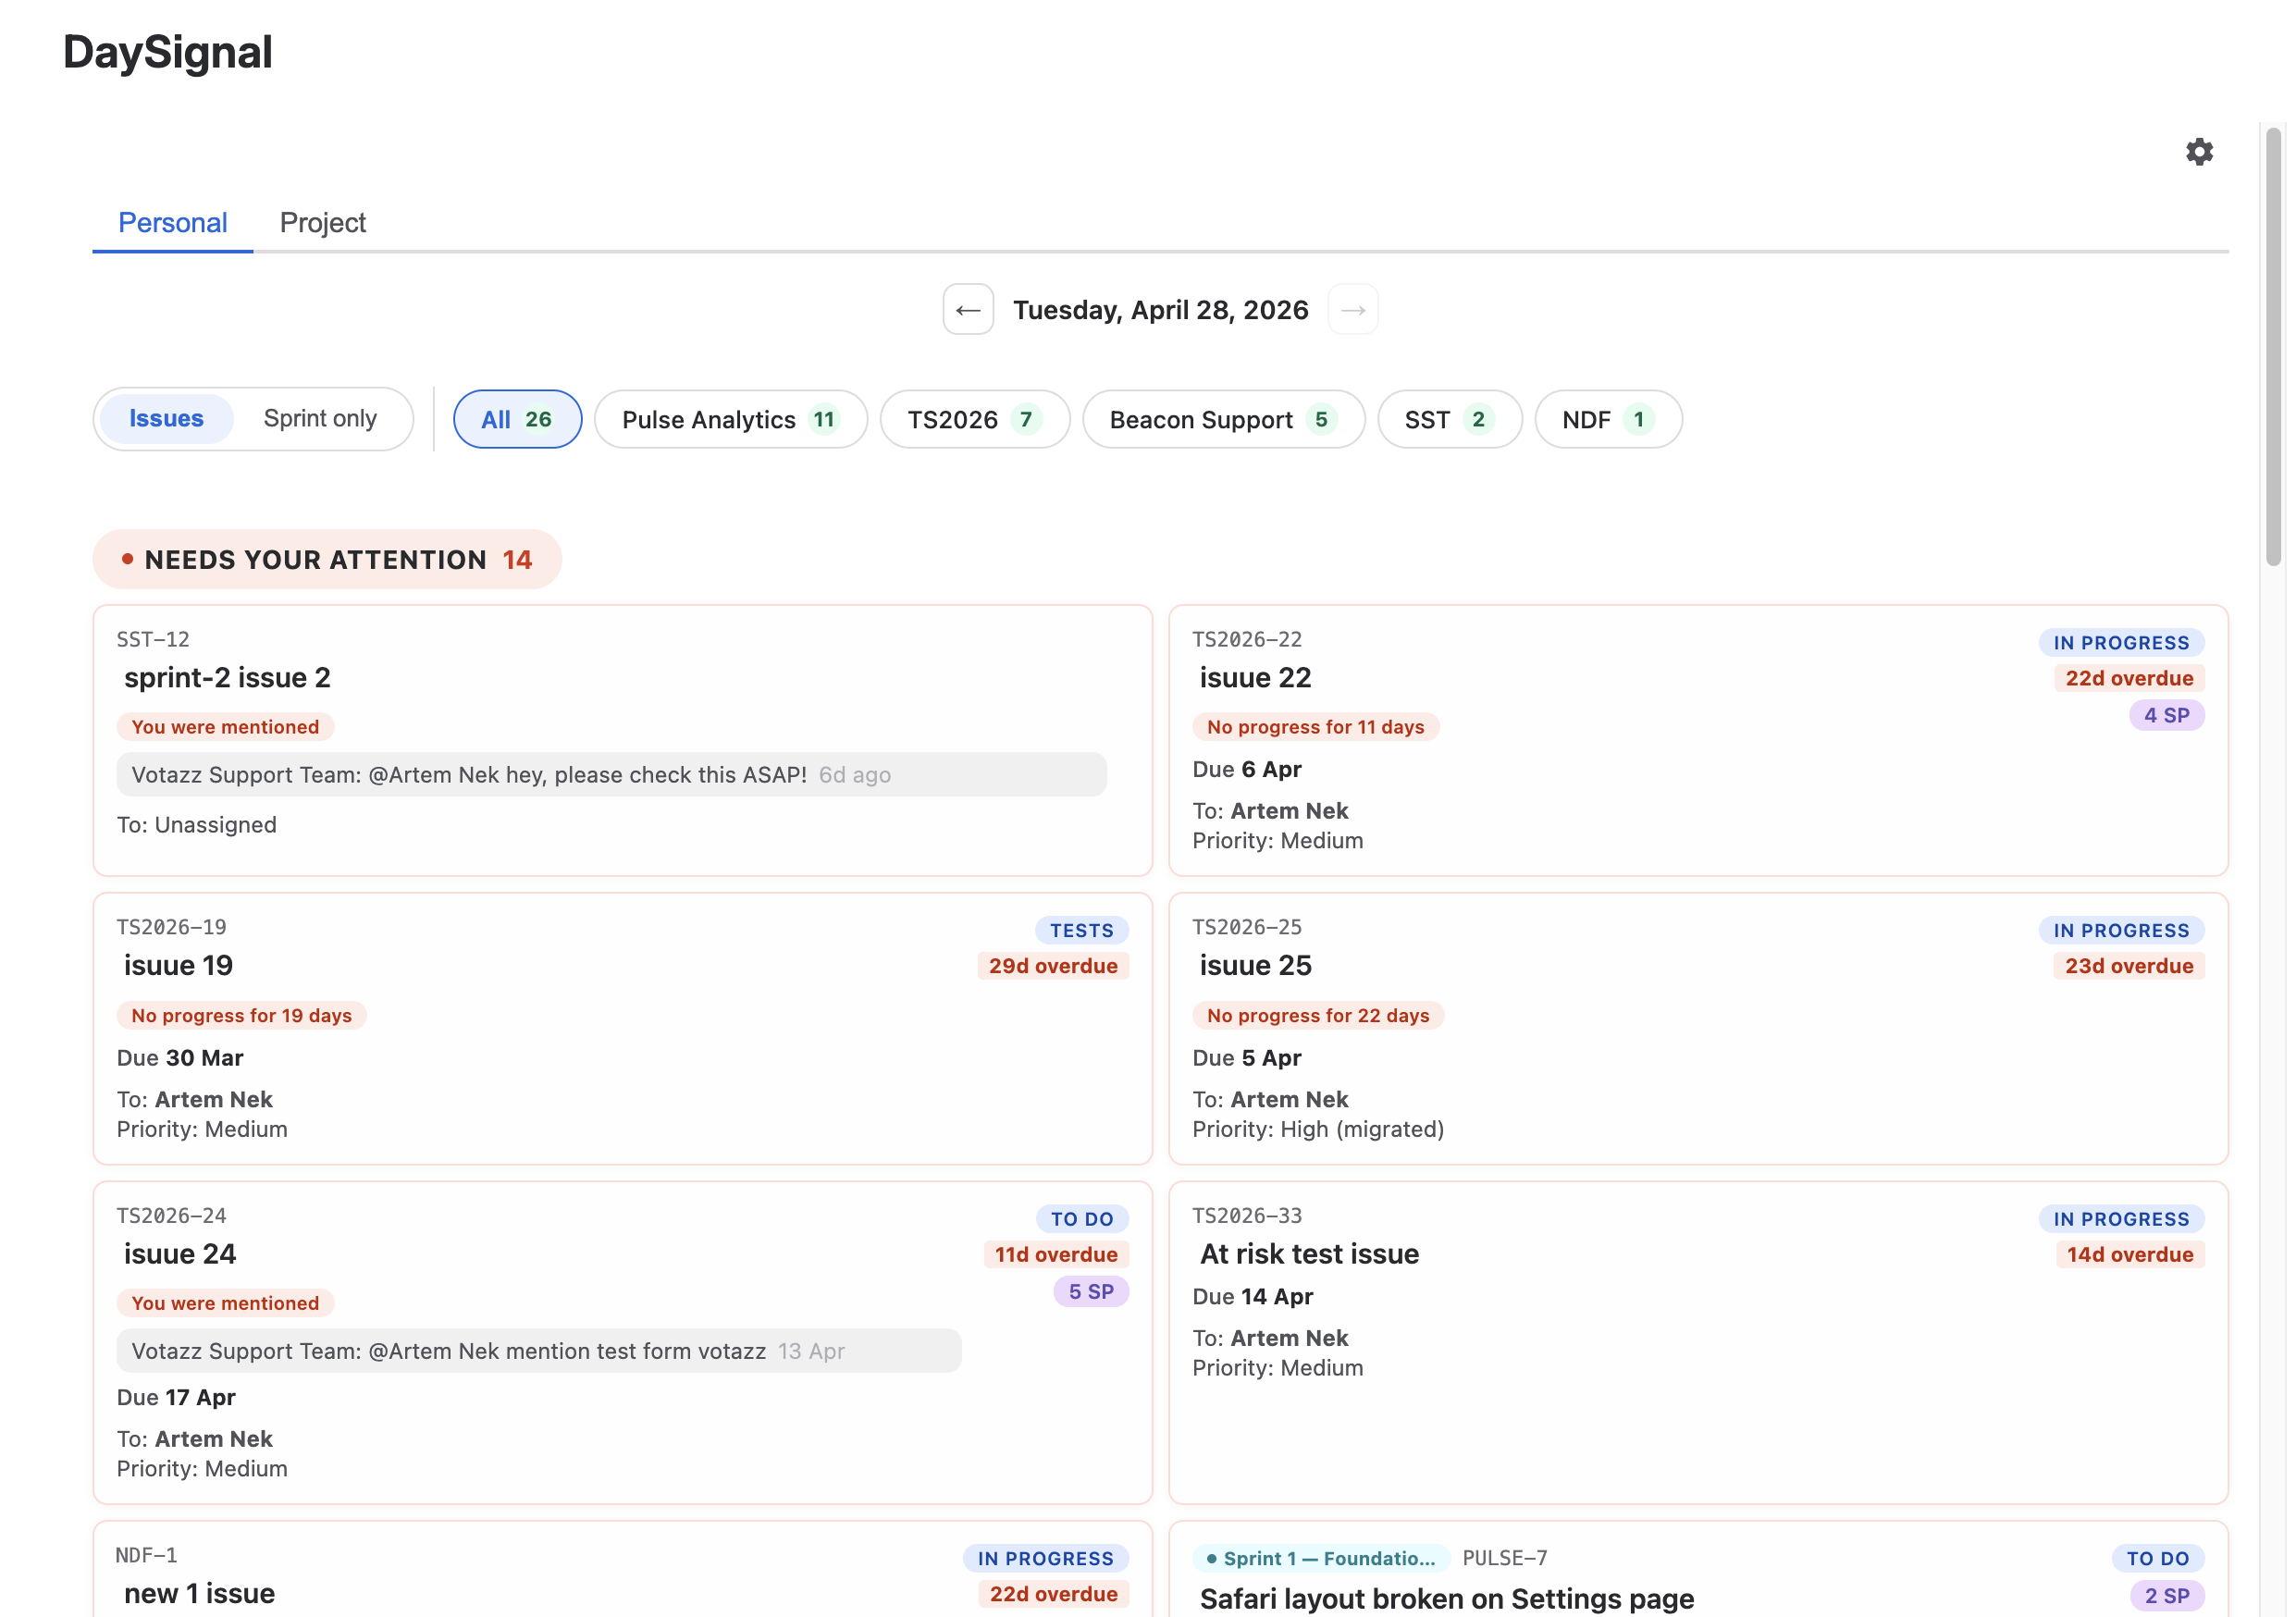Open At risk test issue card
The width and height of the screenshot is (2296, 1617).
coord(1308,1253)
